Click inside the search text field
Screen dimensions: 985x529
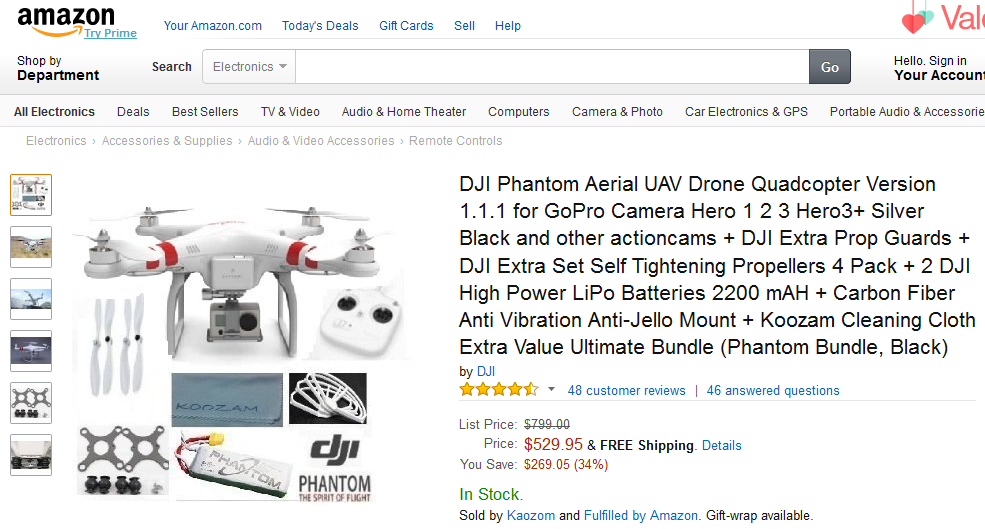(551, 67)
